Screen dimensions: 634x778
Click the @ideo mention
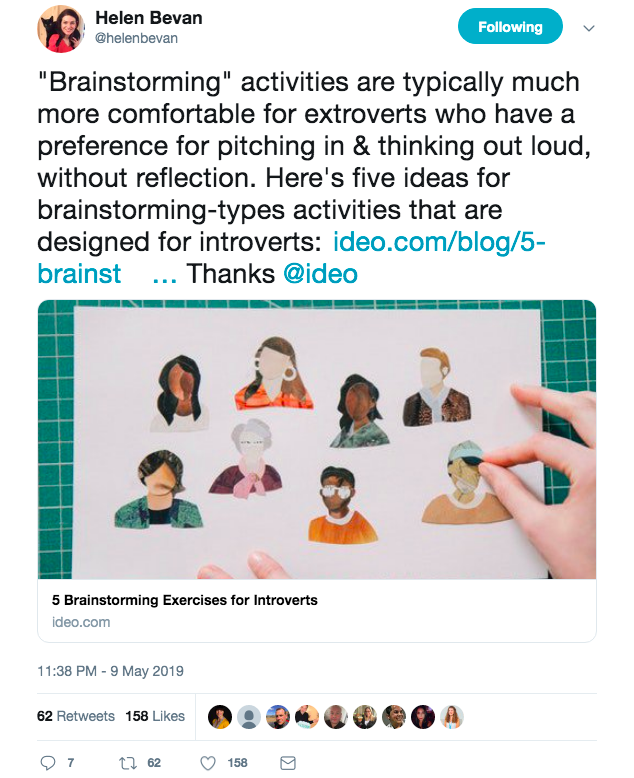[320, 273]
